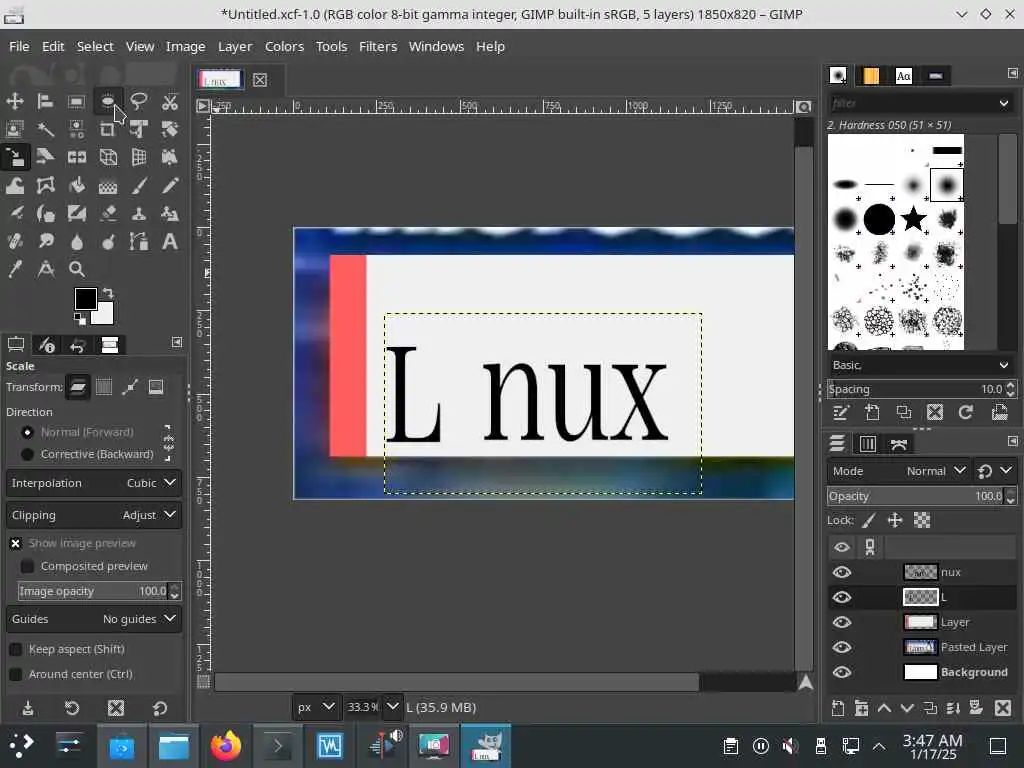Select the Alignment tool
This screenshot has height=768, width=1024.
[45, 101]
